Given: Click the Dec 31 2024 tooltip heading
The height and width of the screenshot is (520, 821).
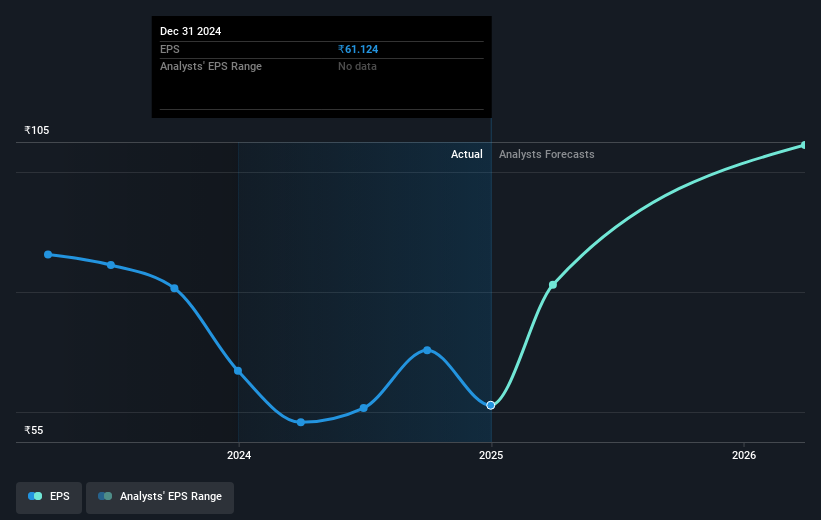Looking at the screenshot, I should (x=191, y=31).
